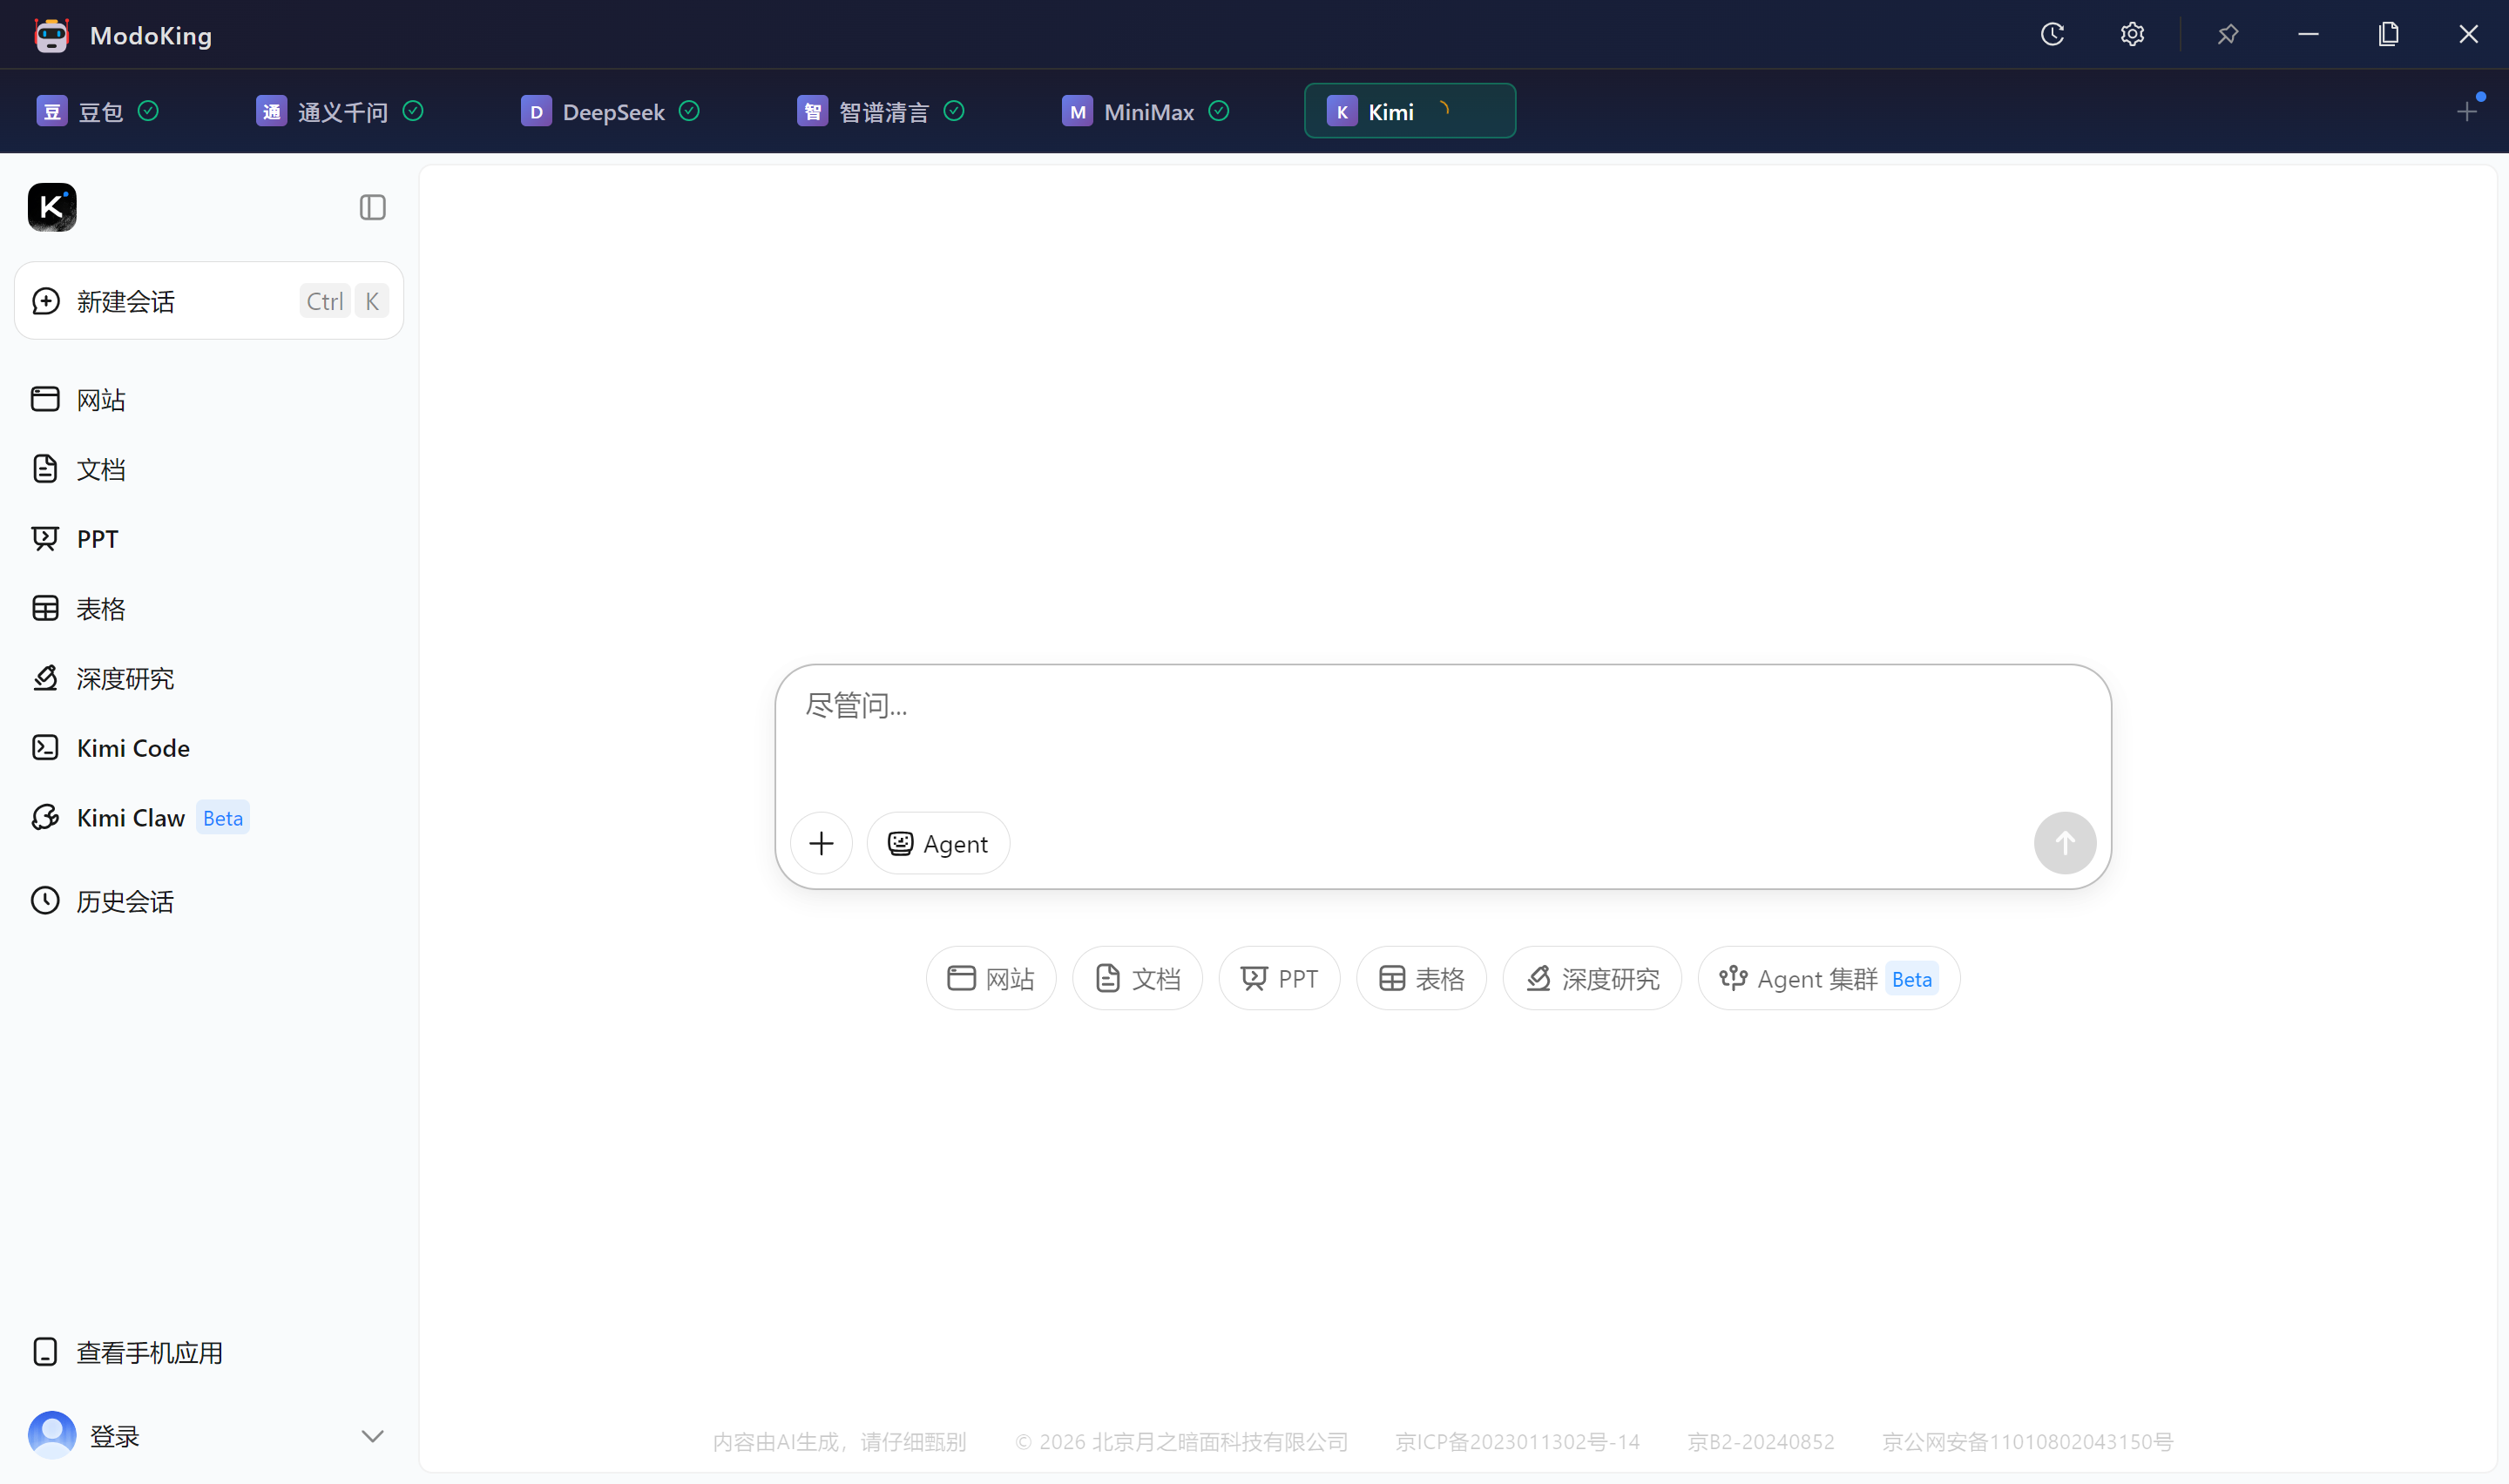Screen dimensions: 2509x1484
Task: Choose the 表格 chip below input
Action: [1421, 978]
